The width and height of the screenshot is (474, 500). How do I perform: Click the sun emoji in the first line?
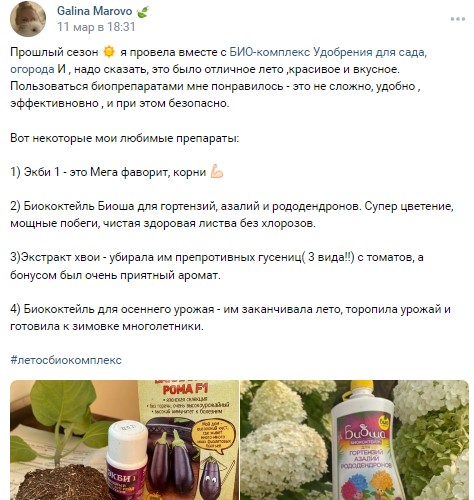(x=109, y=52)
